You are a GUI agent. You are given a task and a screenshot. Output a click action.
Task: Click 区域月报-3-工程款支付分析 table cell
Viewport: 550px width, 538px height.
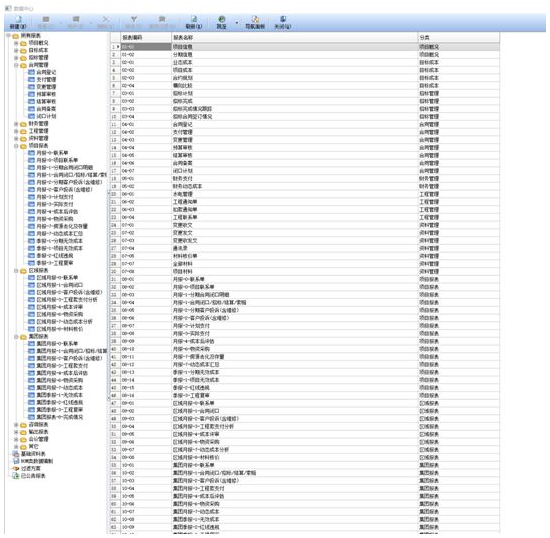(x=295, y=426)
